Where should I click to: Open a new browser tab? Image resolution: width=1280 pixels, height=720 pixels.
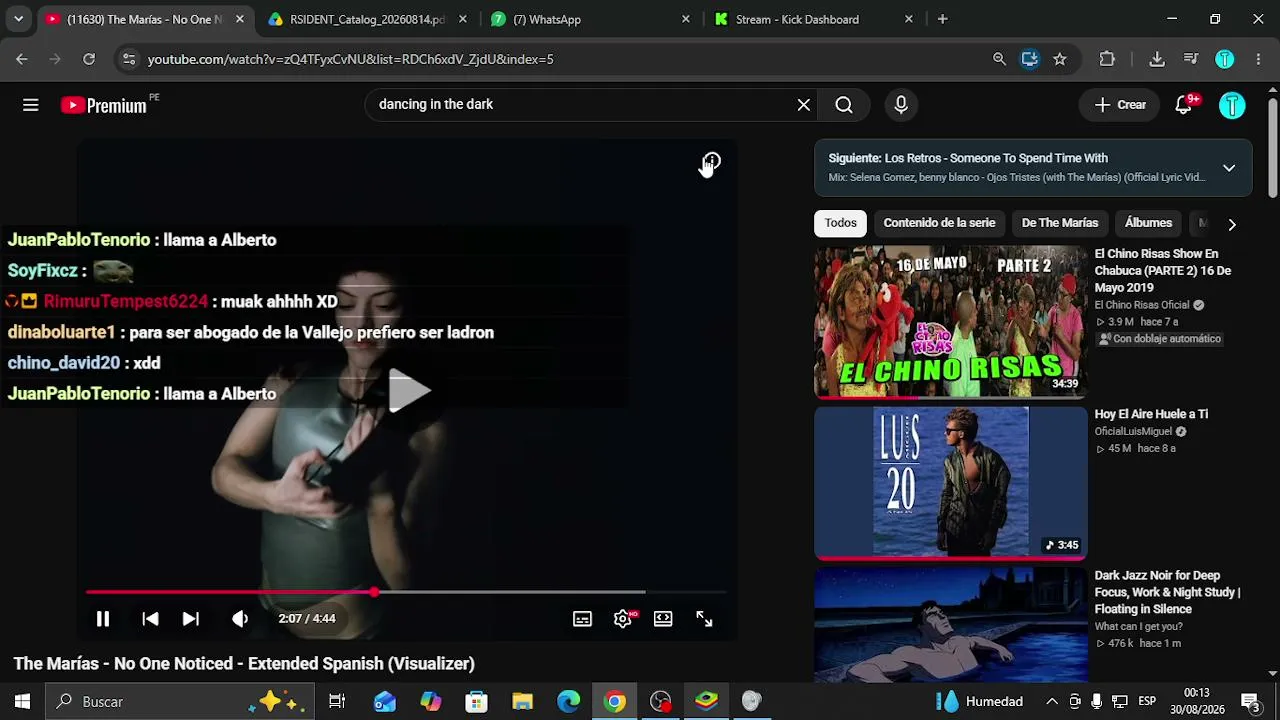[x=942, y=19]
